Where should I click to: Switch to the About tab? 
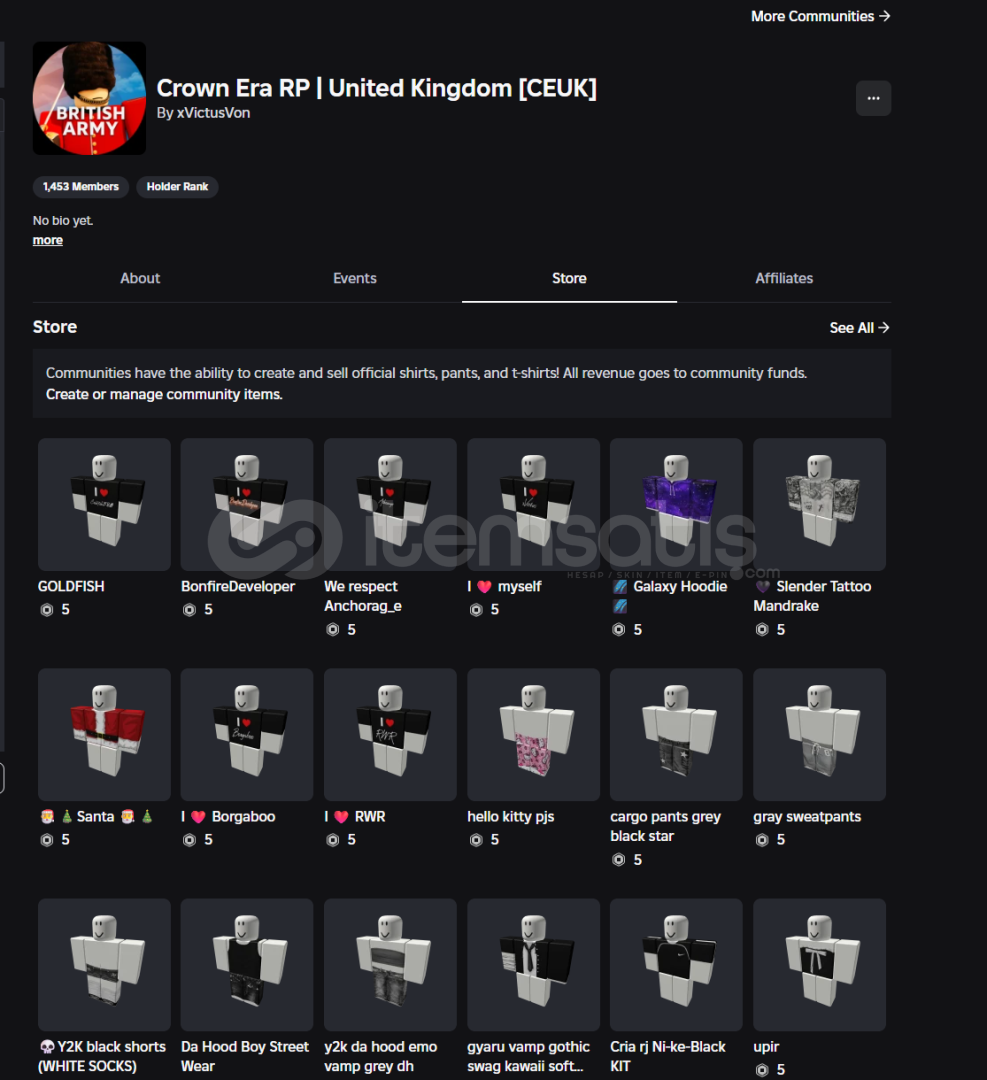pyautogui.click(x=140, y=278)
